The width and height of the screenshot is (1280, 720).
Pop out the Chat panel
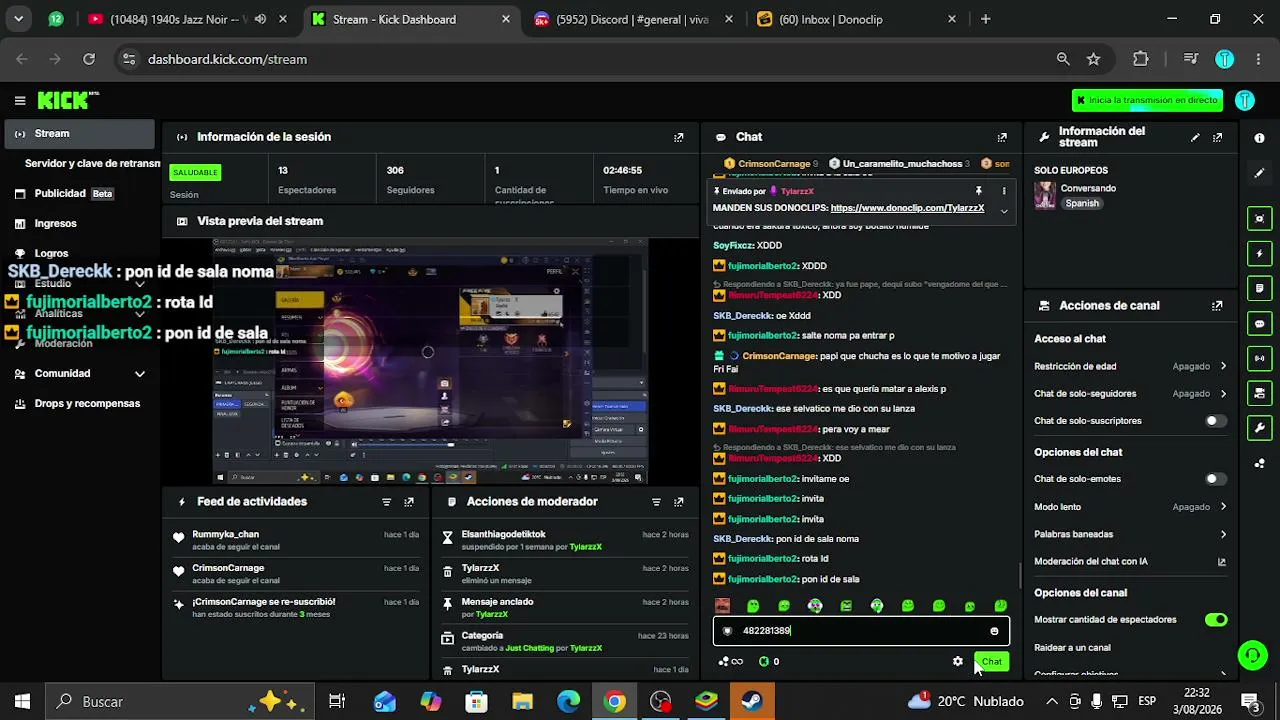tap(1002, 137)
